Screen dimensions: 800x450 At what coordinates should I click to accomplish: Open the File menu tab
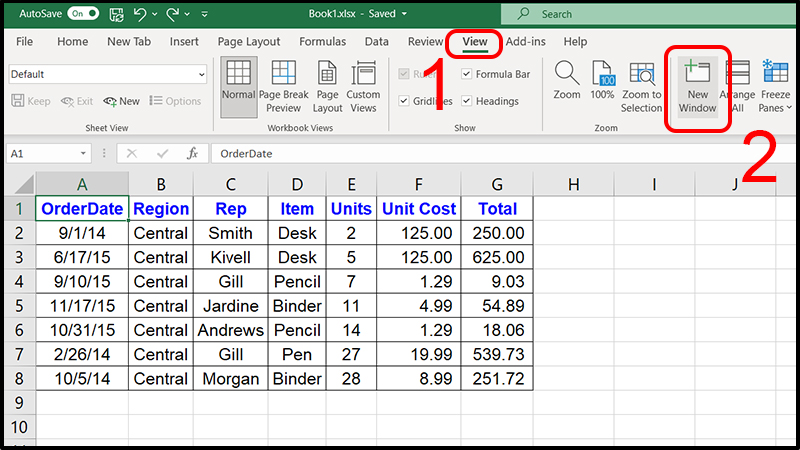24,41
